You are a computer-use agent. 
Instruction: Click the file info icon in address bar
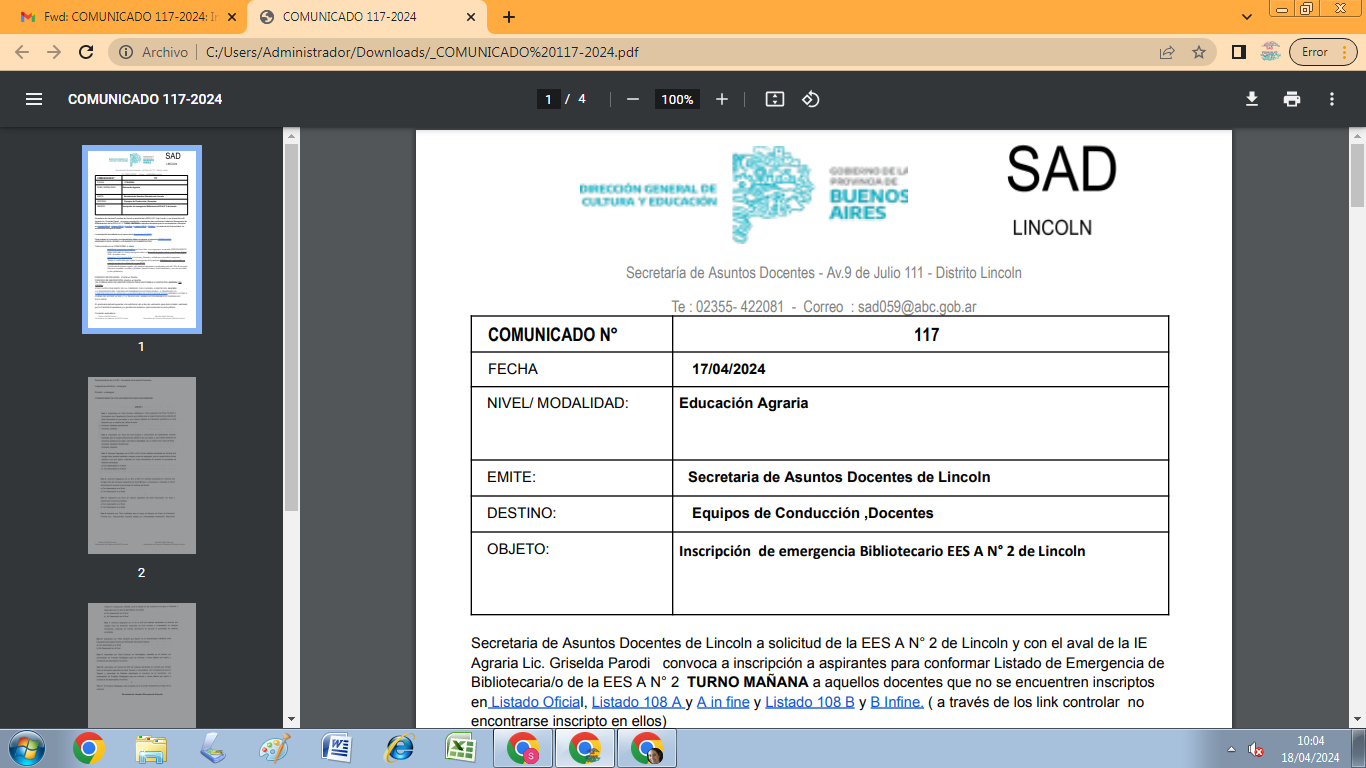click(125, 52)
